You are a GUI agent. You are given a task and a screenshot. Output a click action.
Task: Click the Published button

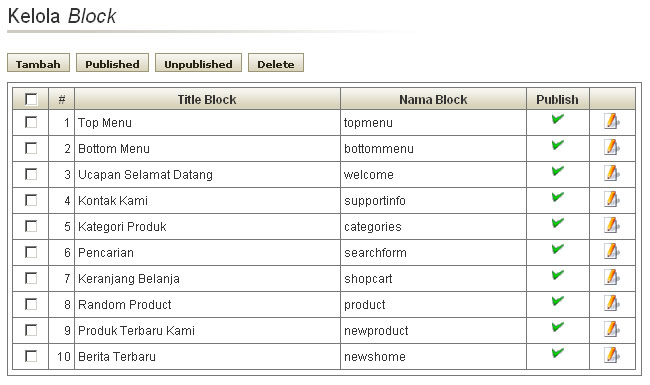112,63
